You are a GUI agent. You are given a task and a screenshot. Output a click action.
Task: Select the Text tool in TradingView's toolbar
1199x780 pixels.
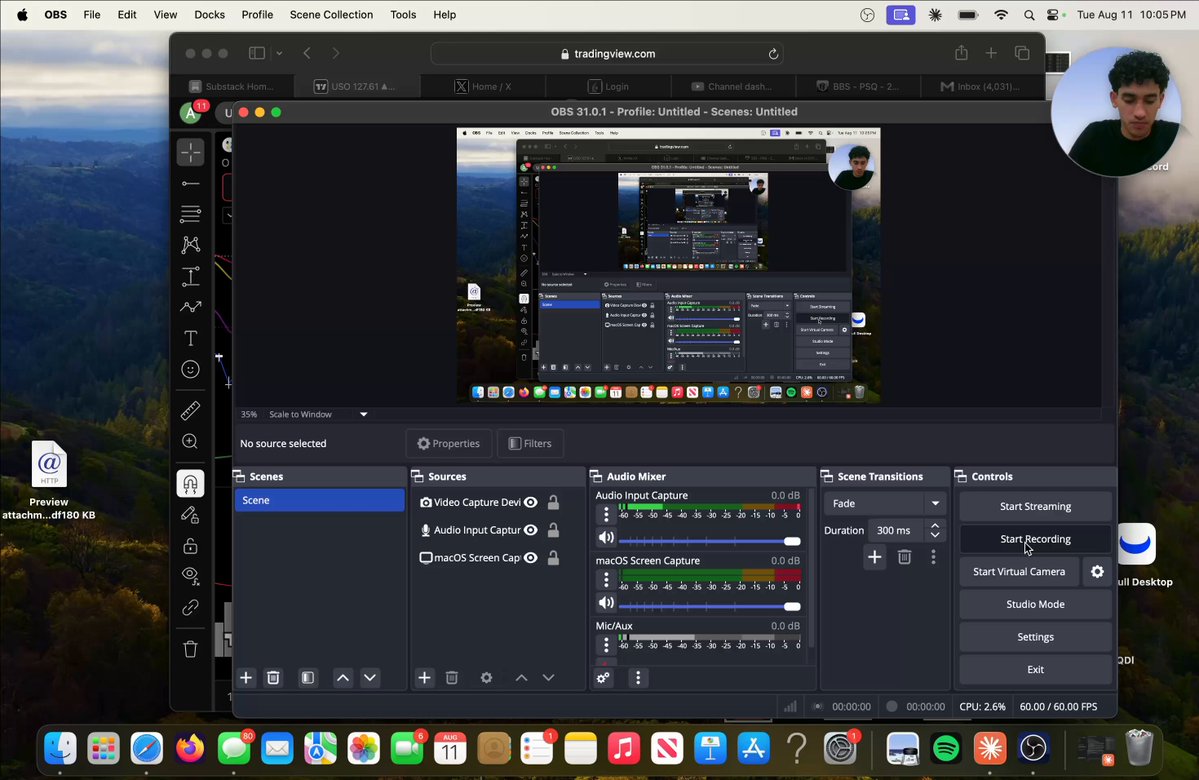tap(190, 338)
